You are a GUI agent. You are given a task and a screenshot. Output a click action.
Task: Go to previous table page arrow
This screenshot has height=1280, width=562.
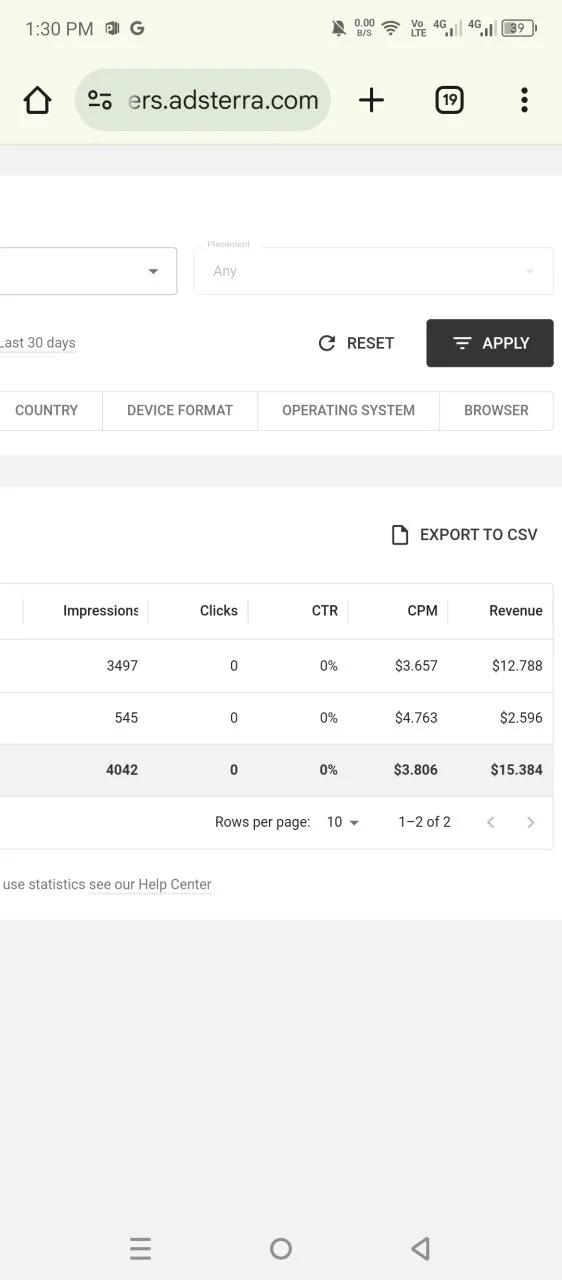(x=491, y=822)
